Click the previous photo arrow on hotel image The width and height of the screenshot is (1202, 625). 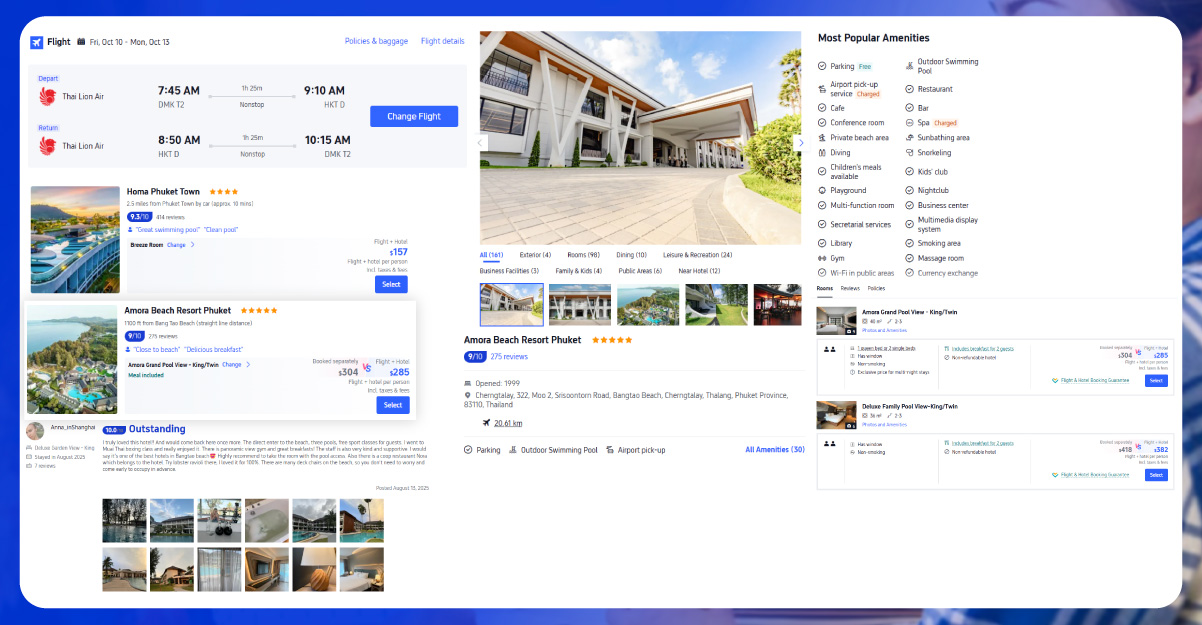point(481,143)
